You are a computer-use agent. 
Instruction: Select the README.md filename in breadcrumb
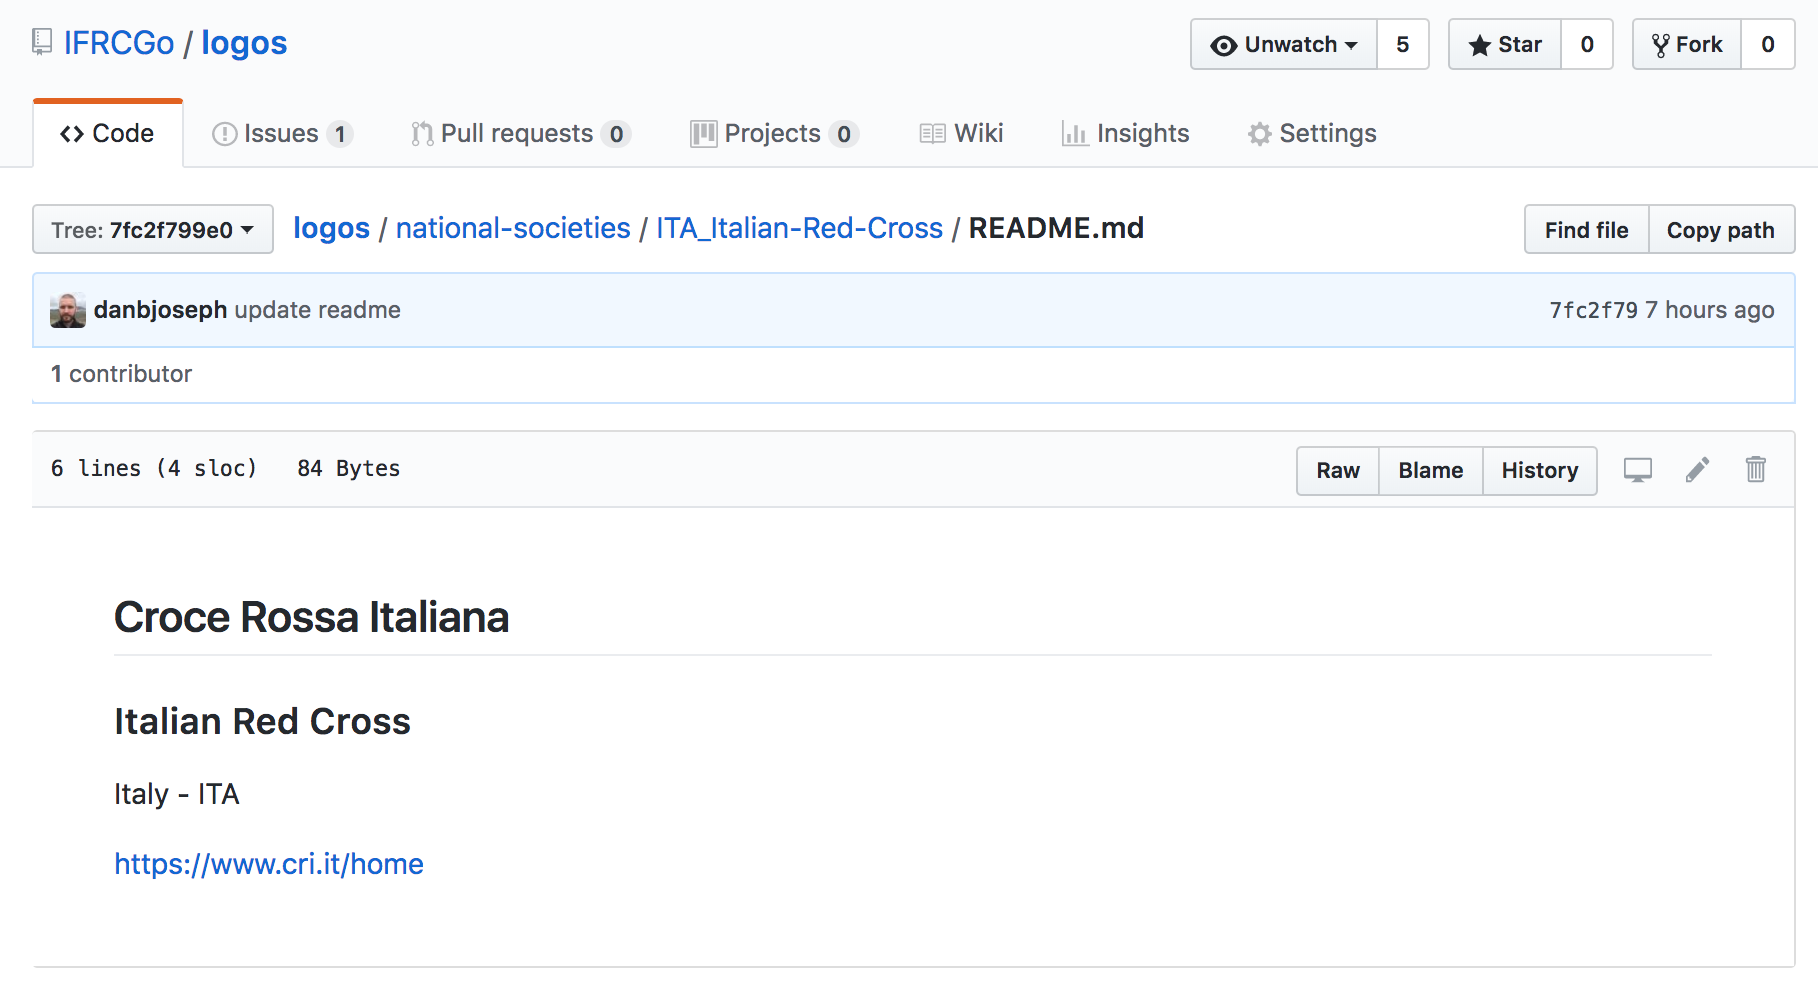tap(1056, 228)
